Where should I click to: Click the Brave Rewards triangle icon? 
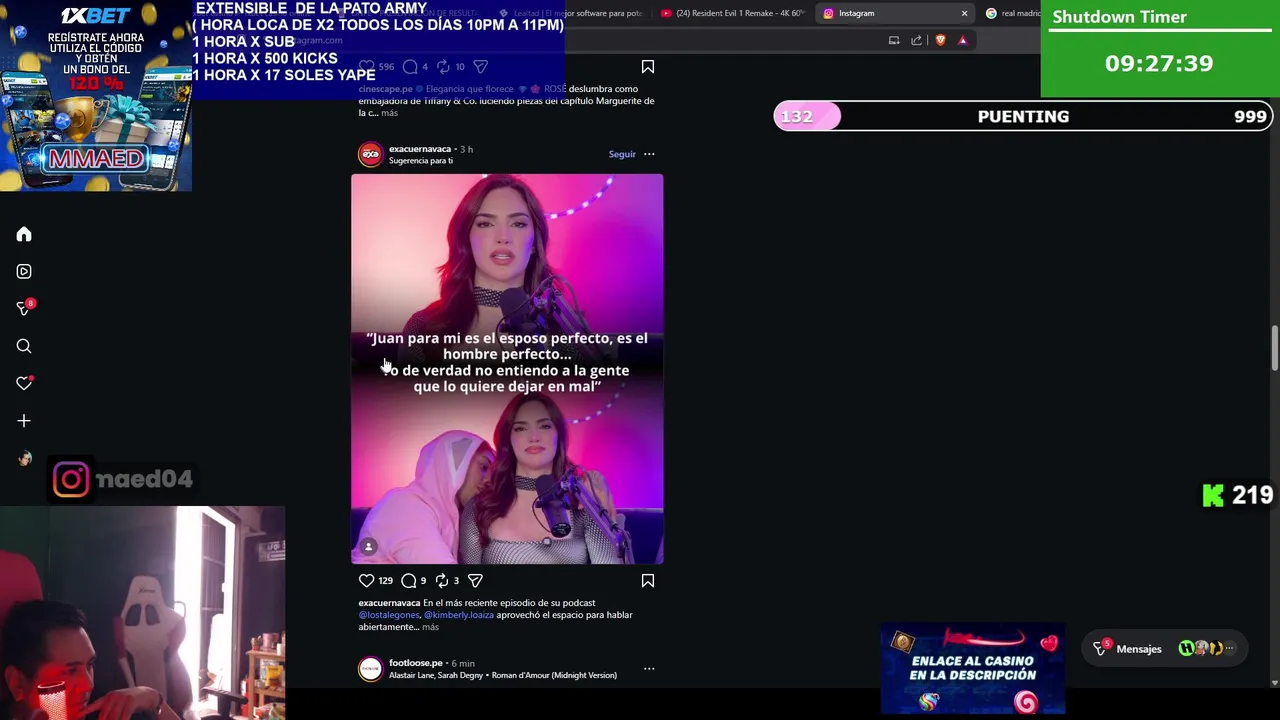tap(963, 40)
